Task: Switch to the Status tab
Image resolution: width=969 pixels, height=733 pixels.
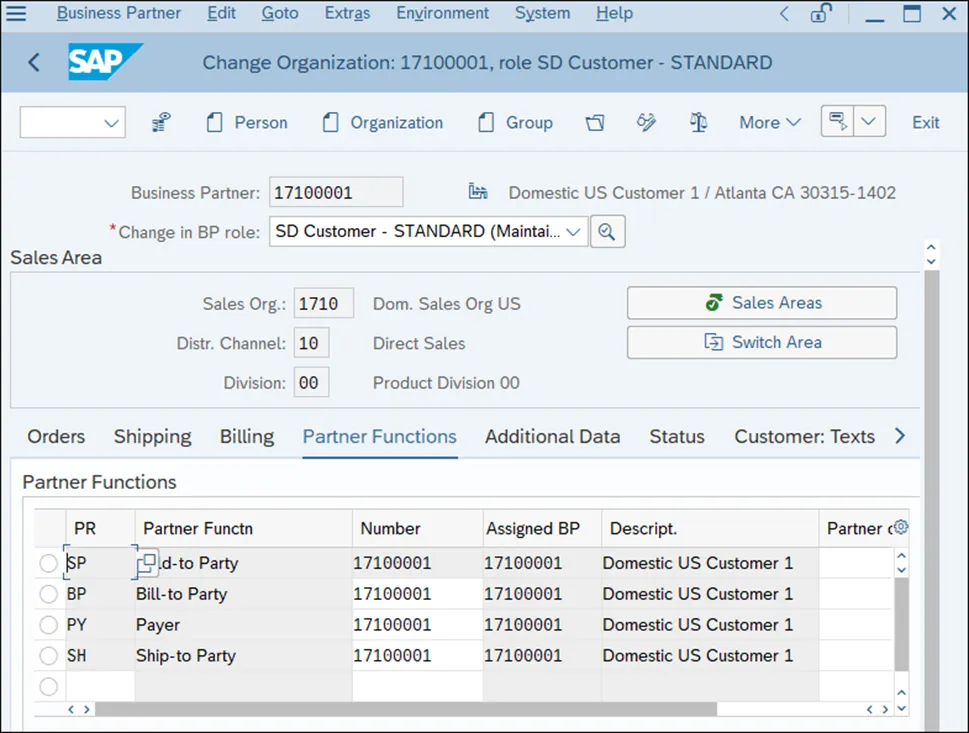Action: (x=677, y=436)
